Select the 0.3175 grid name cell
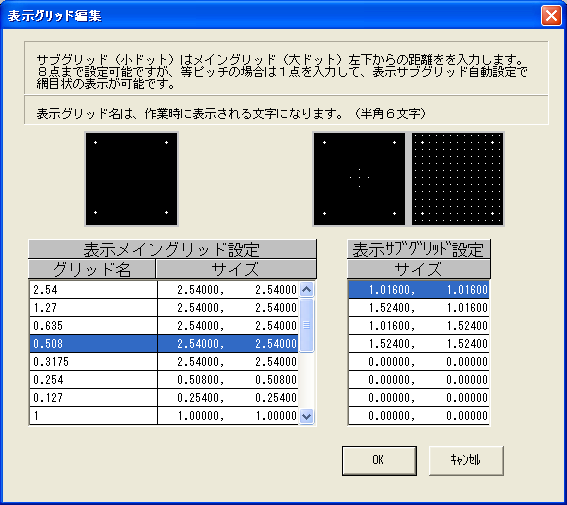Image resolution: width=567 pixels, height=505 pixels. coord(93,361)
